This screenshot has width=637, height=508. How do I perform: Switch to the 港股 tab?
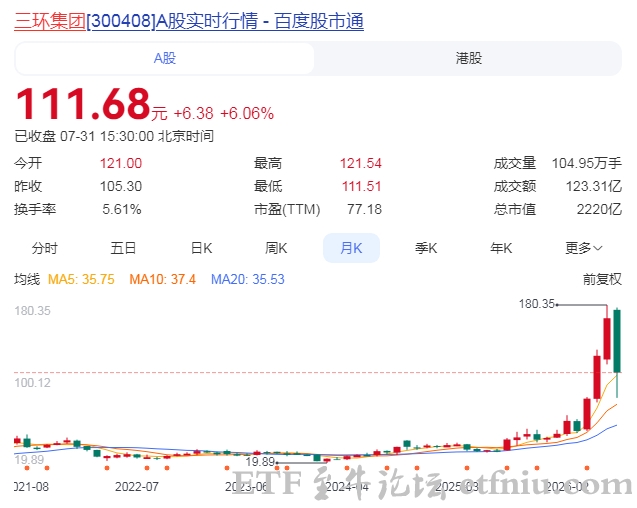468,59
